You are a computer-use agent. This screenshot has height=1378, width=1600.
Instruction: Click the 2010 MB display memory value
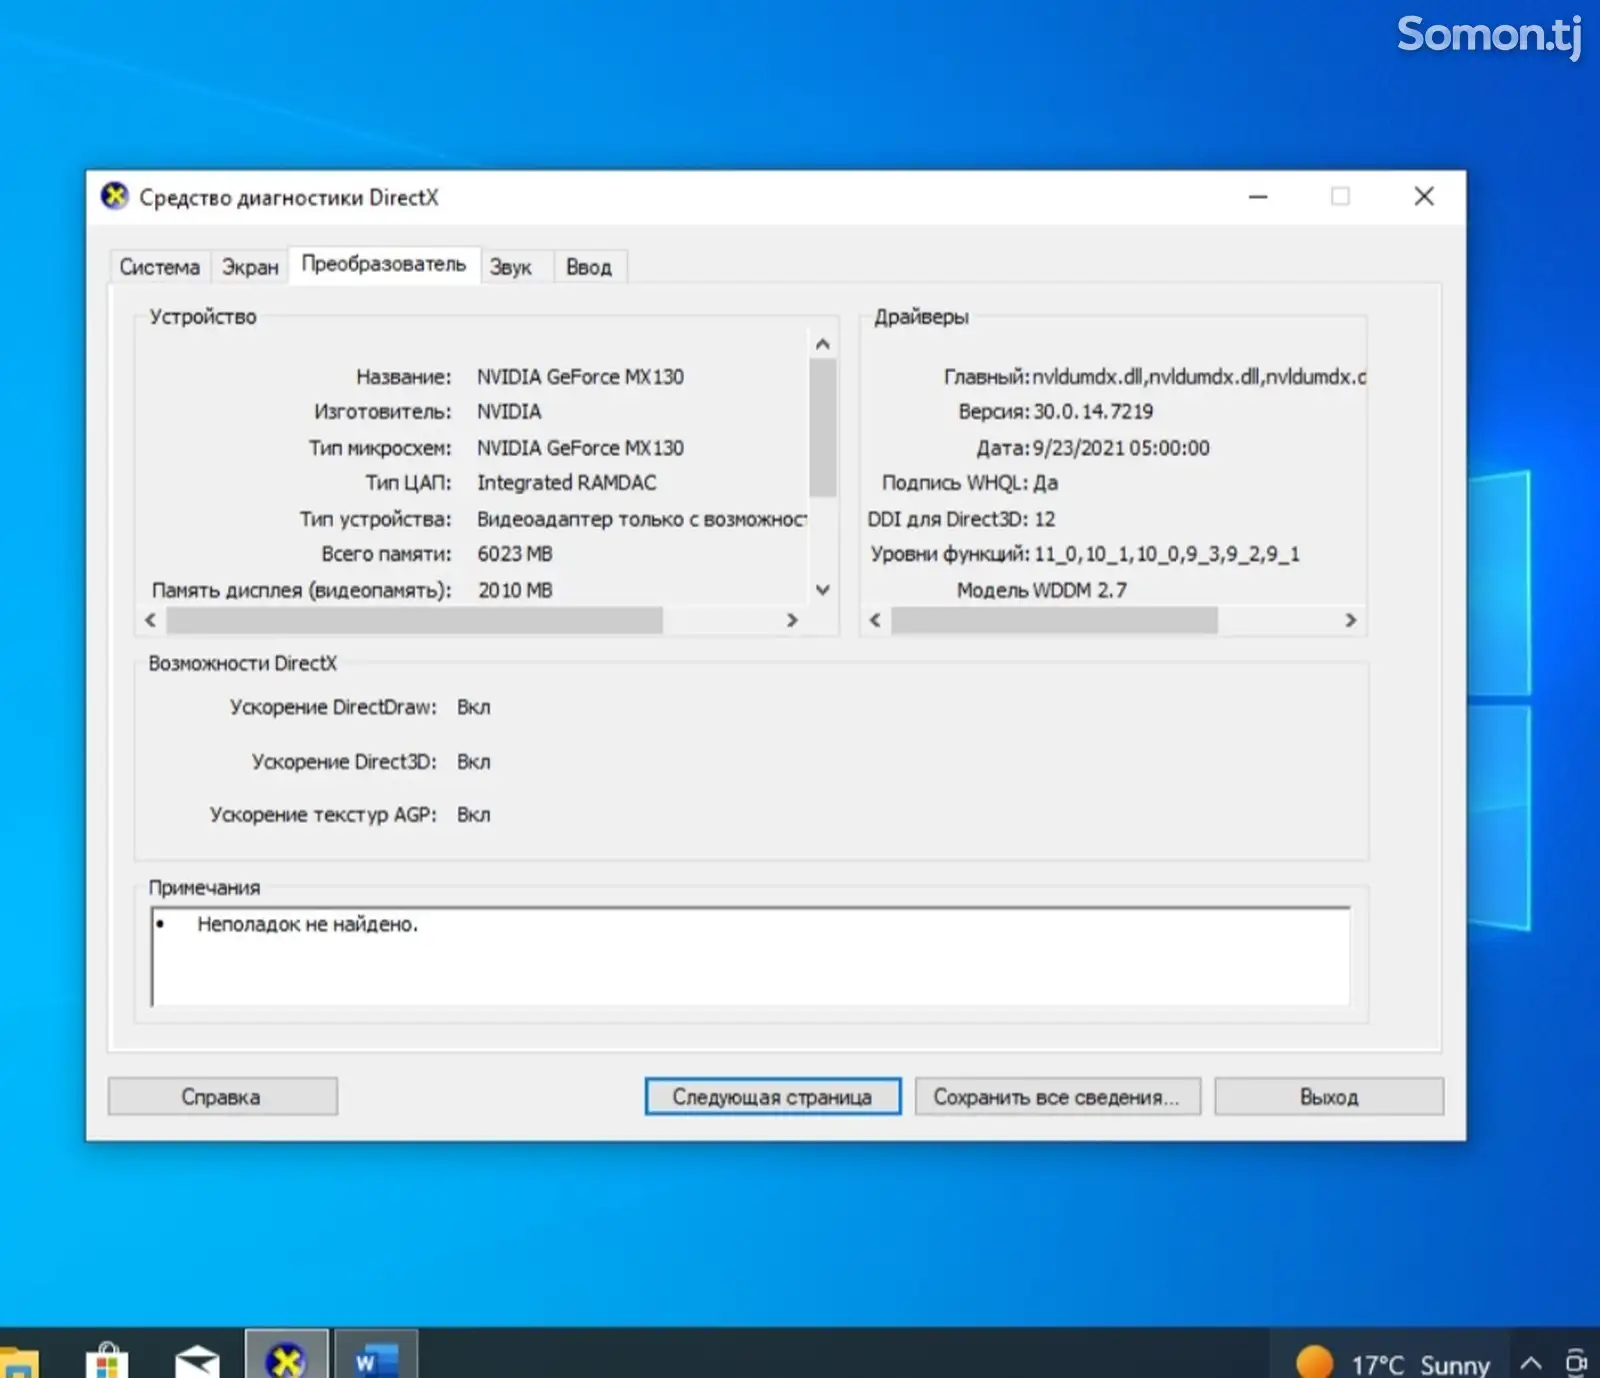514,590
